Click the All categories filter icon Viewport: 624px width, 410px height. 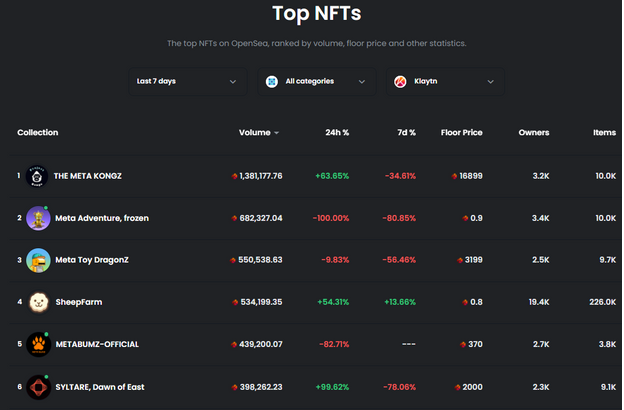[x=272, y=81]
